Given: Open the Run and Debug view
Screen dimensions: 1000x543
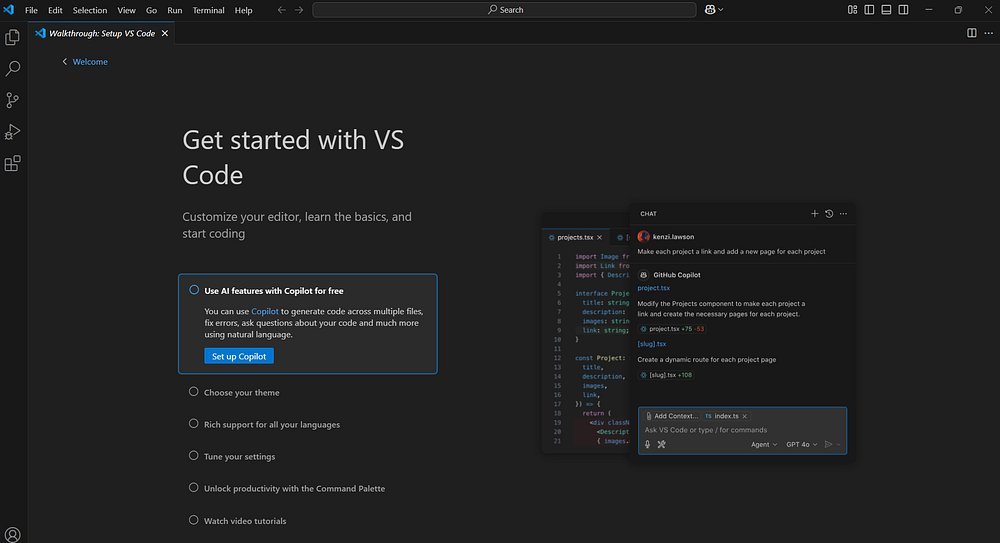Looking at the screenshot, I should coord(13,132).
